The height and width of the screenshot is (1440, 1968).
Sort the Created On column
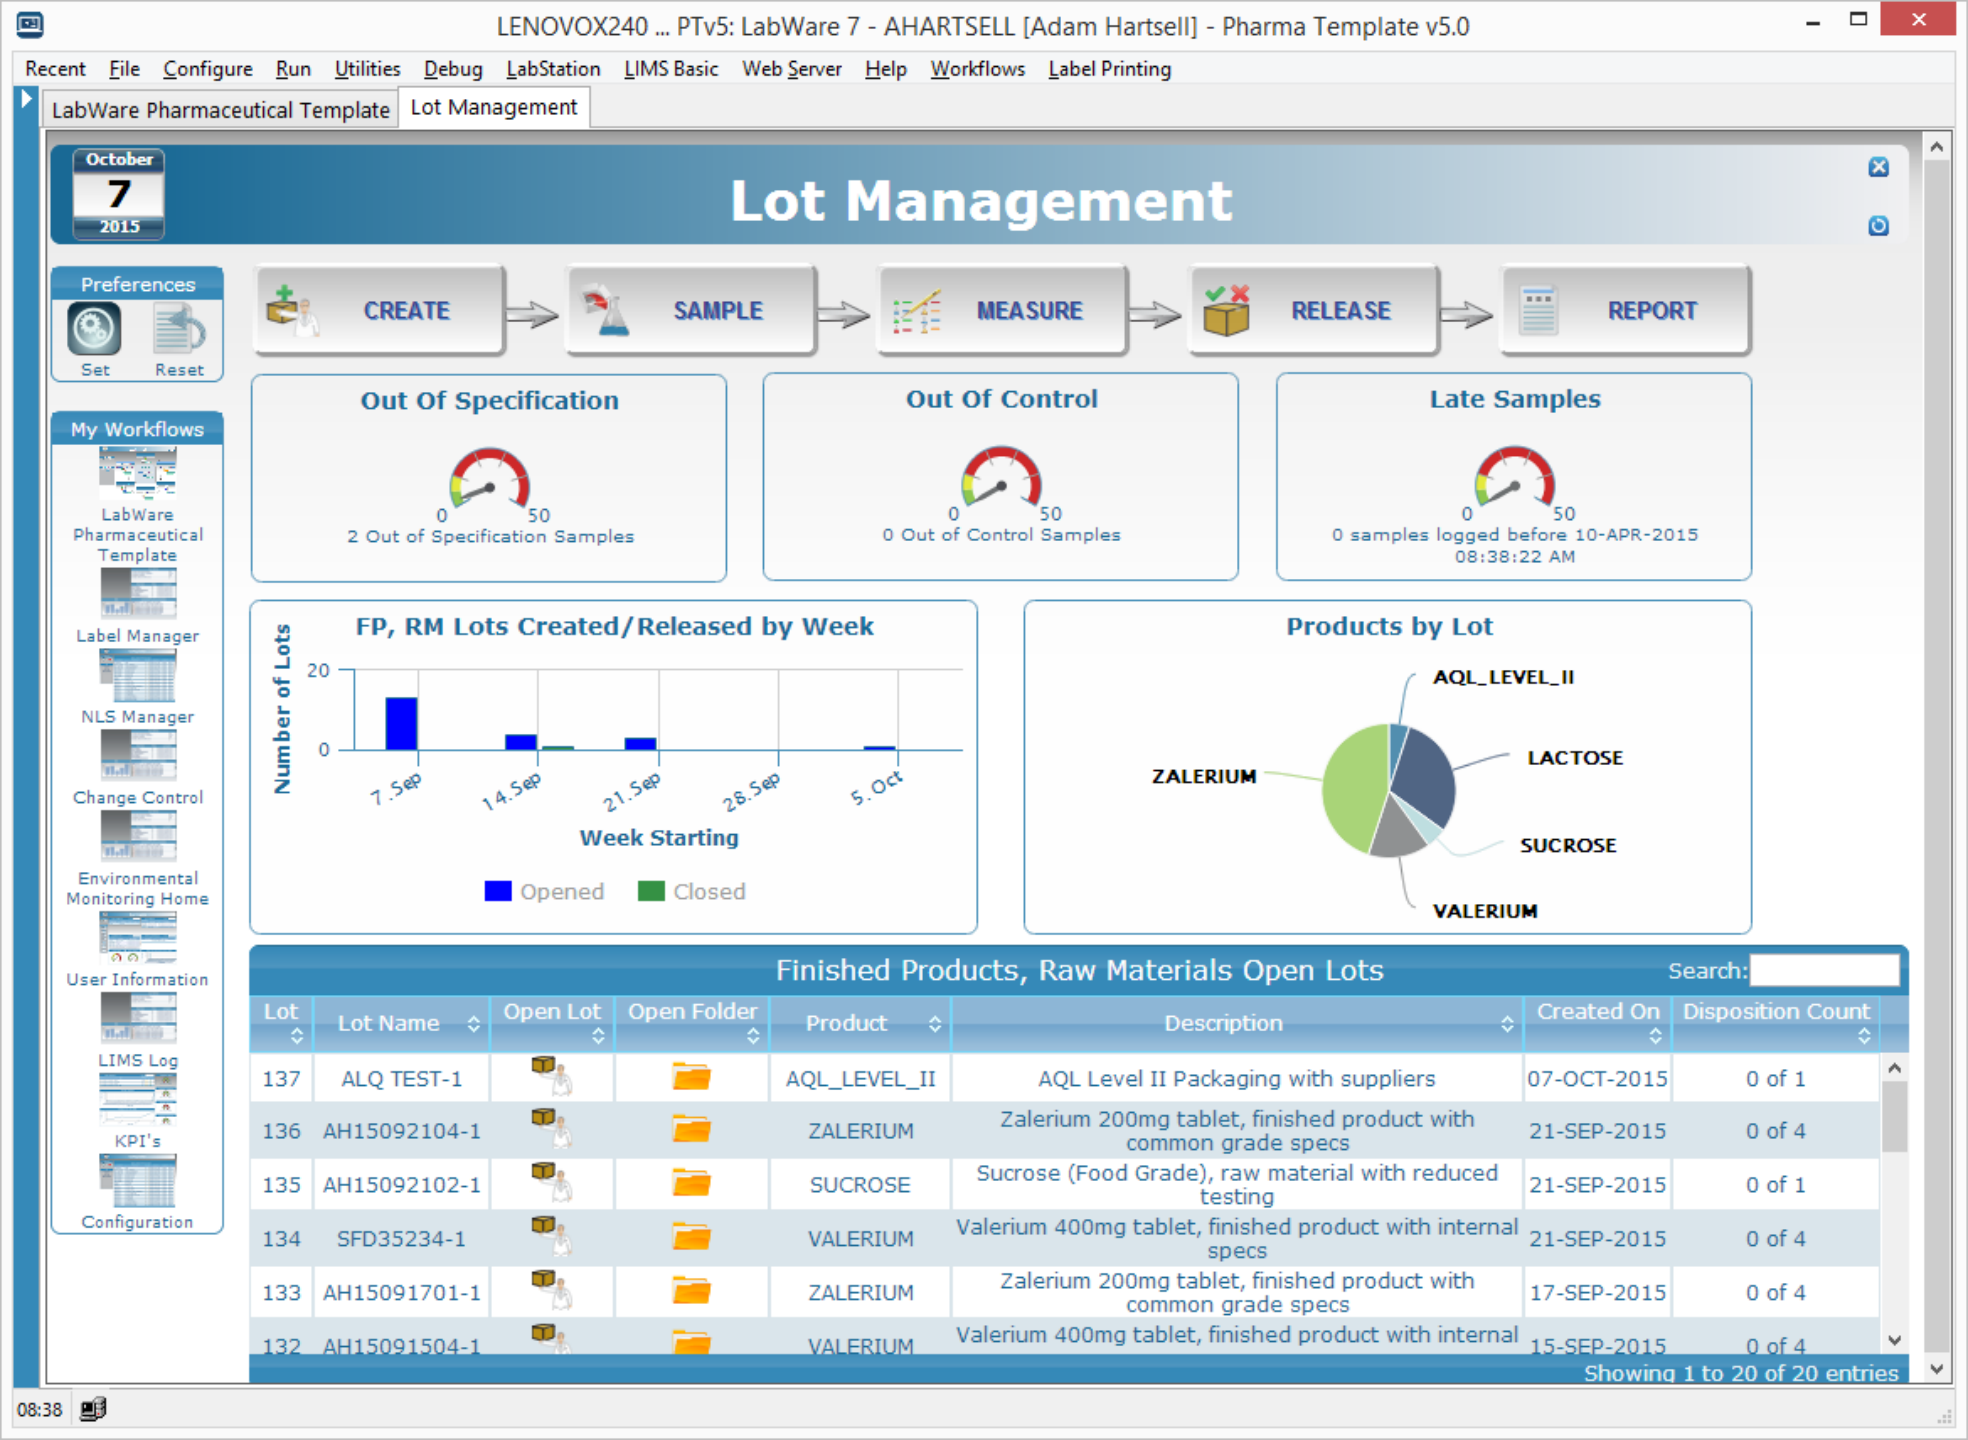[x=1597, y=1021]
